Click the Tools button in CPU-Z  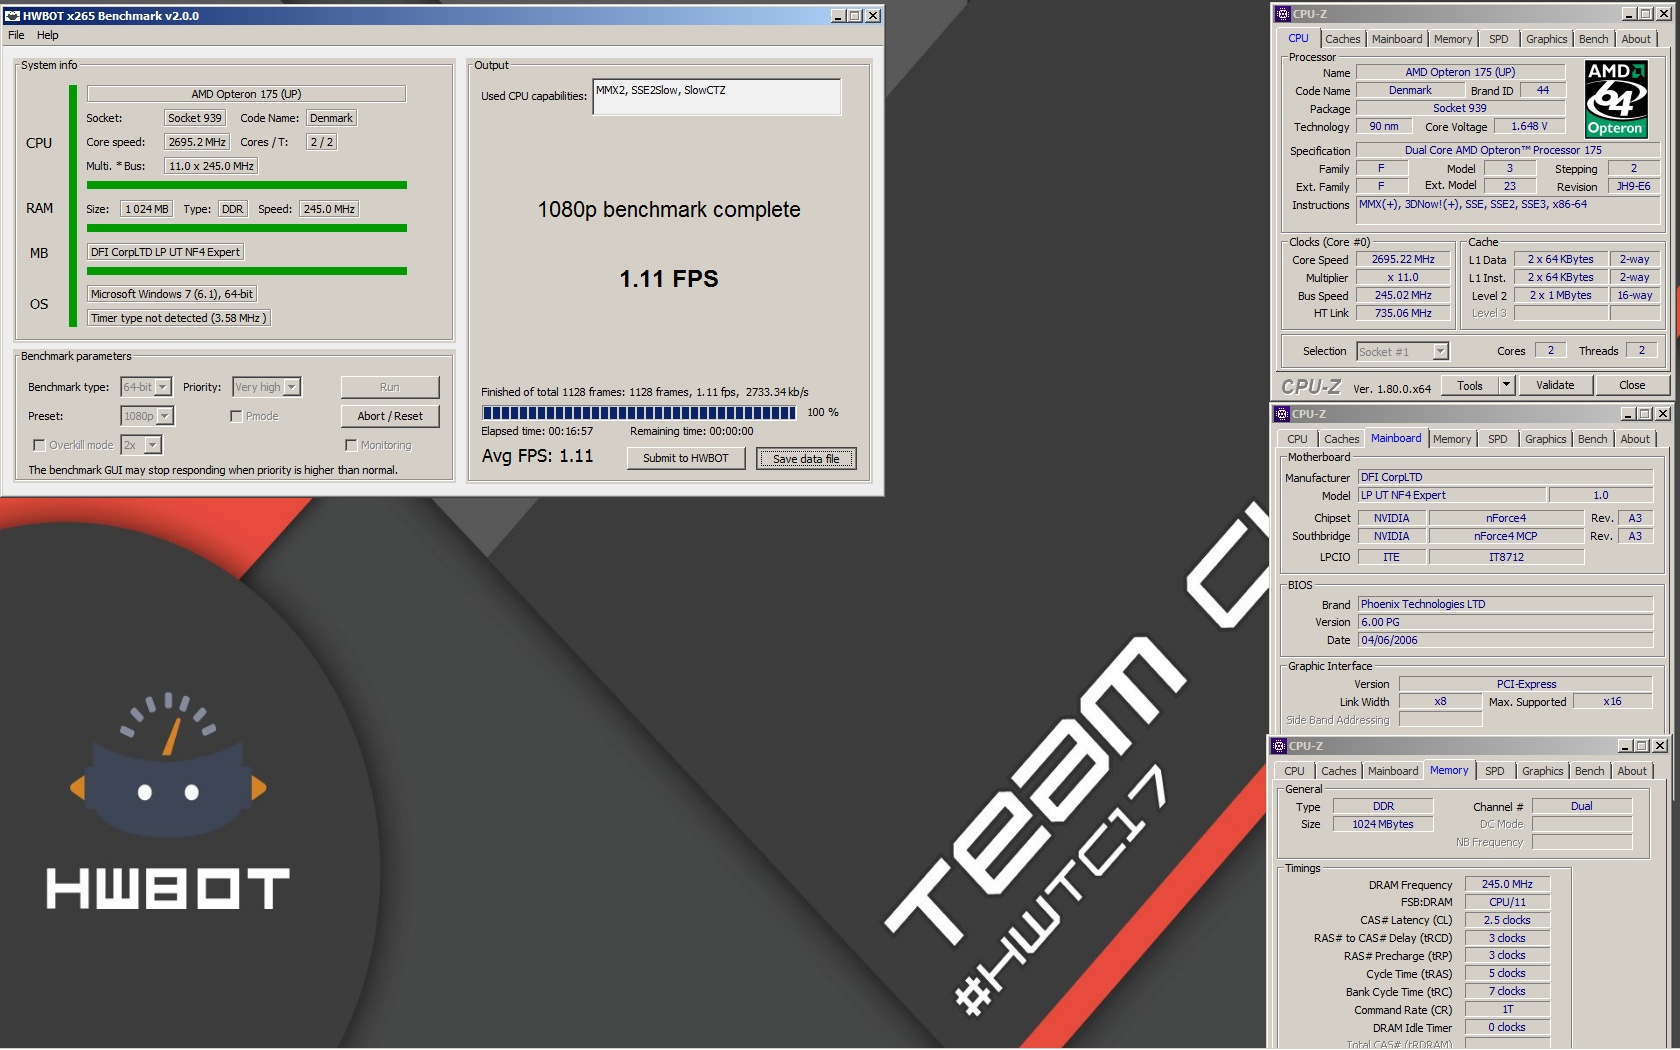[1470, 385]
